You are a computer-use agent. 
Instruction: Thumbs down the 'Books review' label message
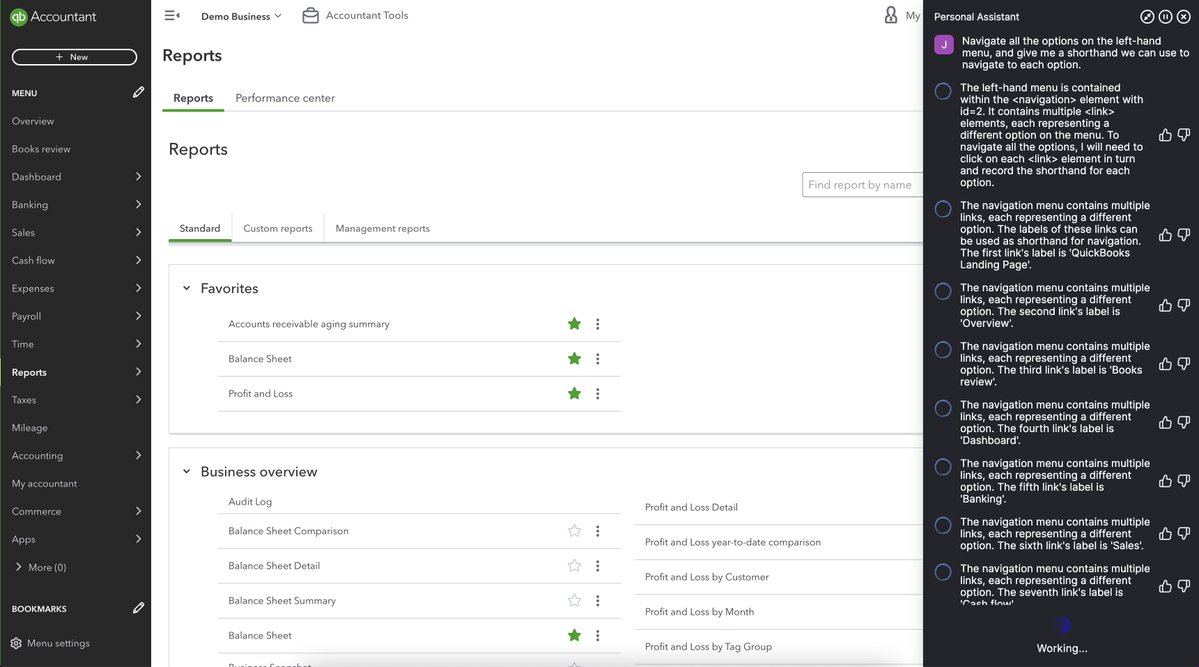click(1184, 364)
